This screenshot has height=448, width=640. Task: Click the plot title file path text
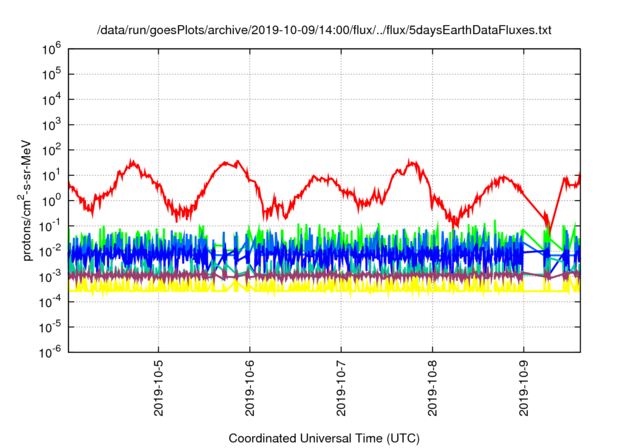[x=324, y=30]
